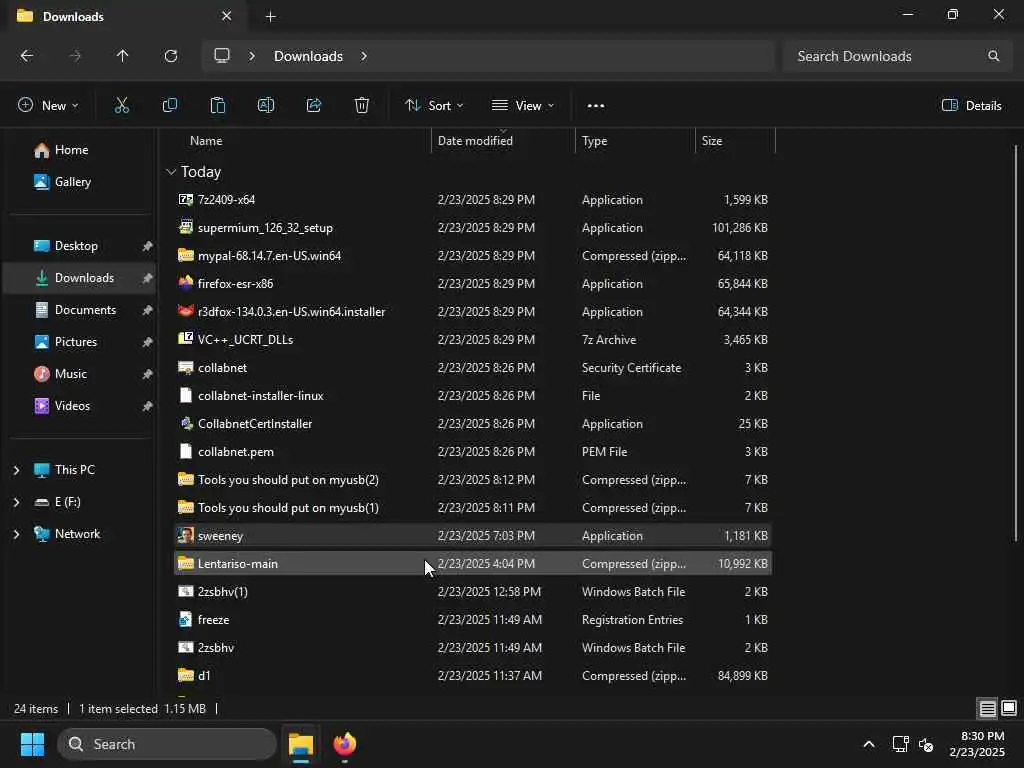Click the taskbar Search box
The width and height of the screenshot is (1024, 768).
[x=167, y=744]
